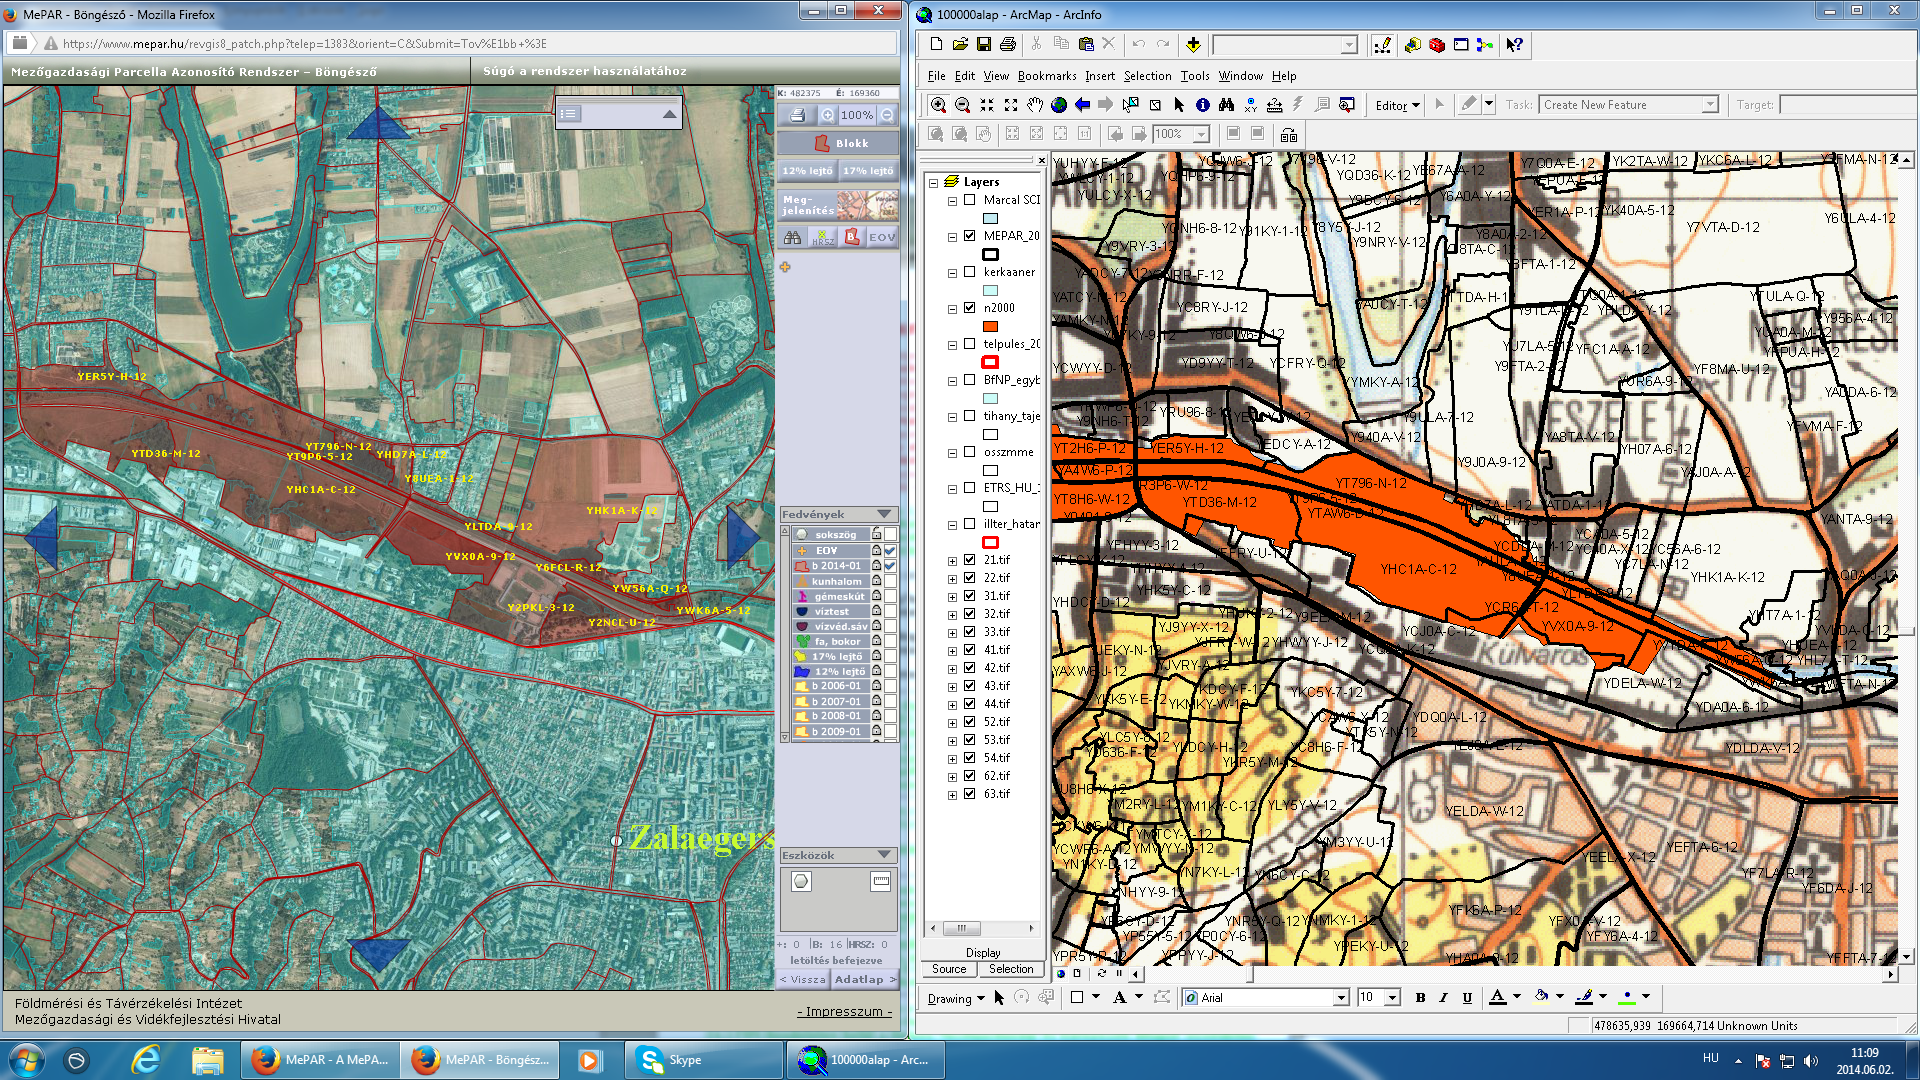The height and width of the screenshot is (1080, 1920).
Task: Select the ArcMap Zoom Out tool
Action: point(962,105)
